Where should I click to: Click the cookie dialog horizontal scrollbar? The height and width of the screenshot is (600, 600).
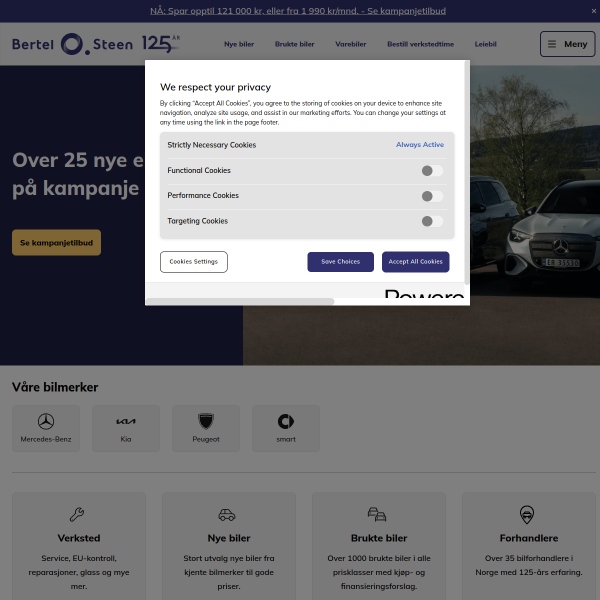tap(240, 302)
